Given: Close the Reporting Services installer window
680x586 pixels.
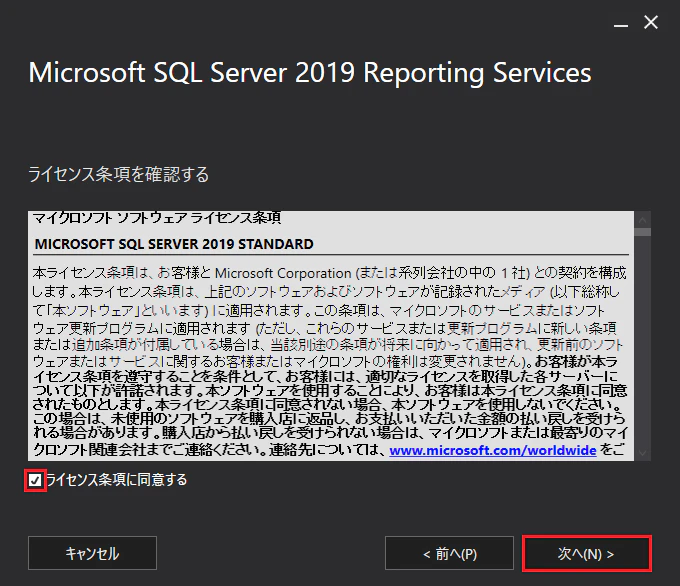Looking at the screenshot, I should (x=651, y=22).
